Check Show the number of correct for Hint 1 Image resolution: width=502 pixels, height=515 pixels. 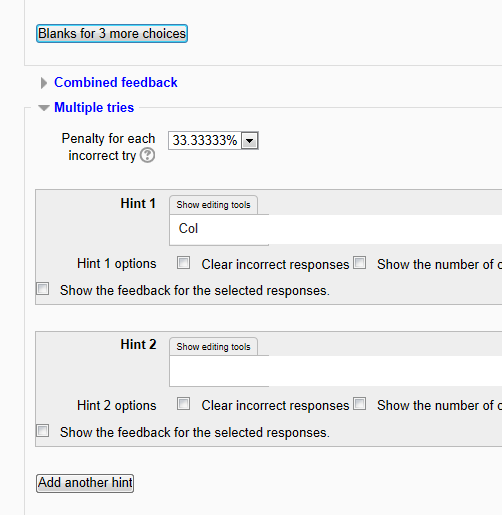(360, 263)
